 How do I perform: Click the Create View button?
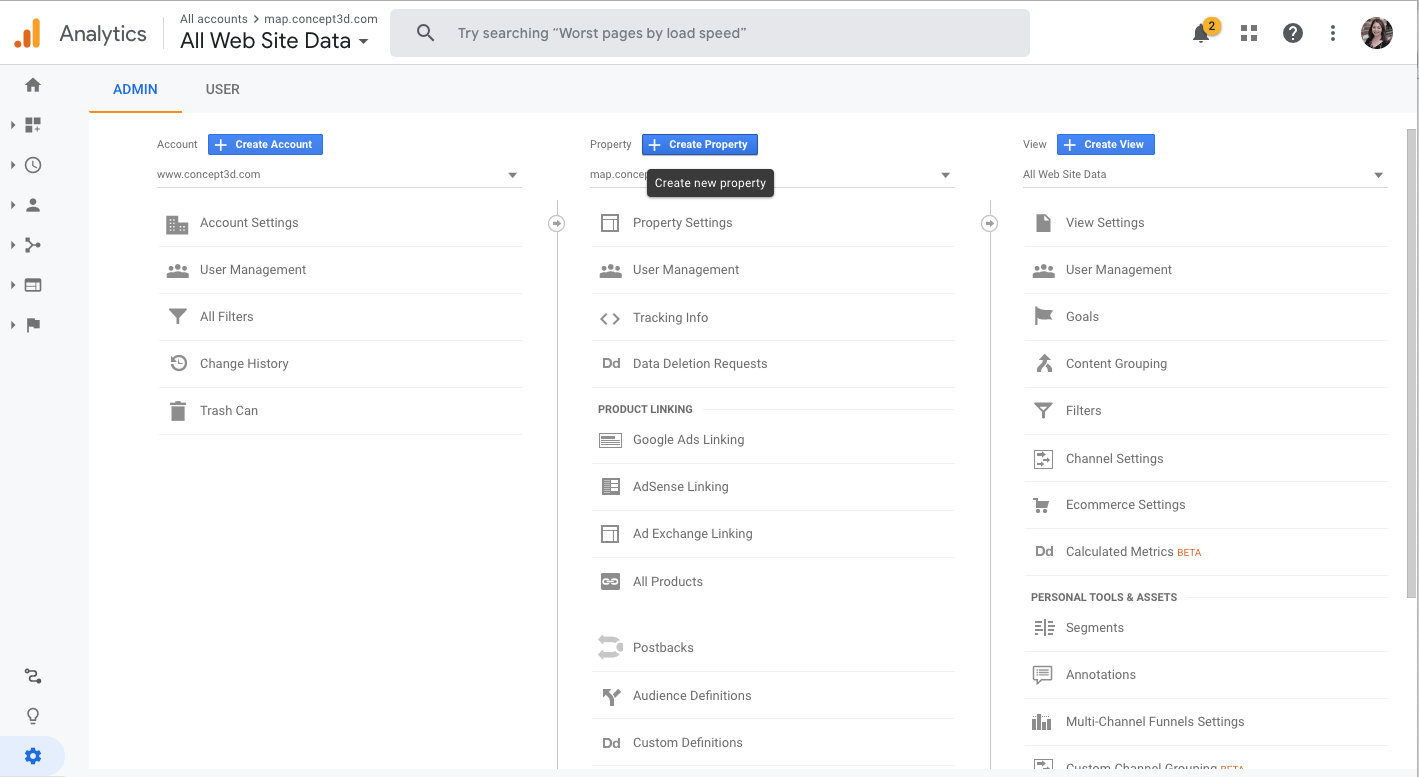point(1106,145)
